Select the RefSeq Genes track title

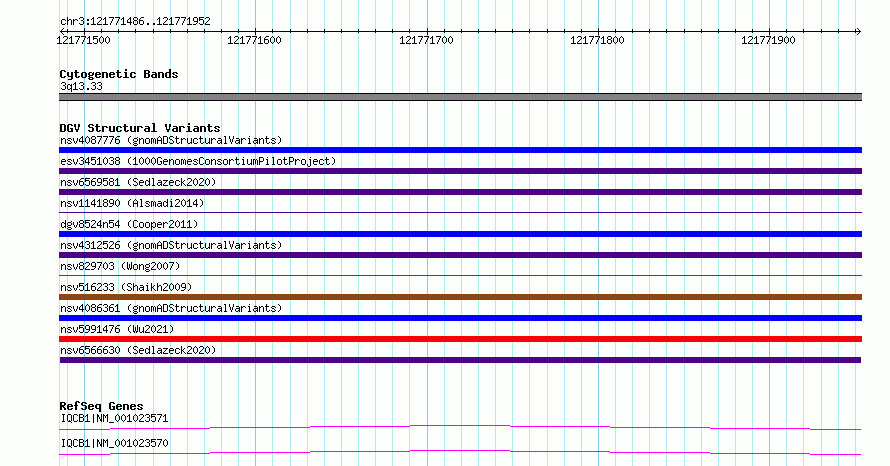(101, 406)
